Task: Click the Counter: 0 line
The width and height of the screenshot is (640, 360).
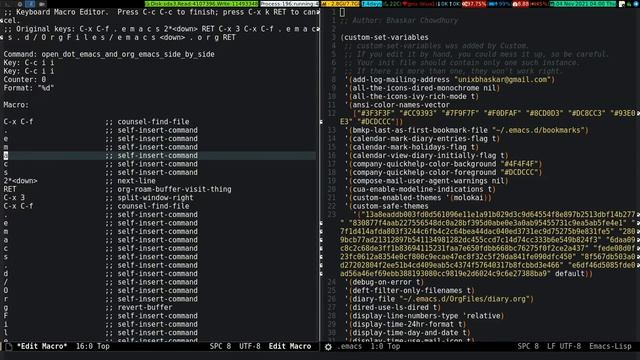Action: pos(25,80)
